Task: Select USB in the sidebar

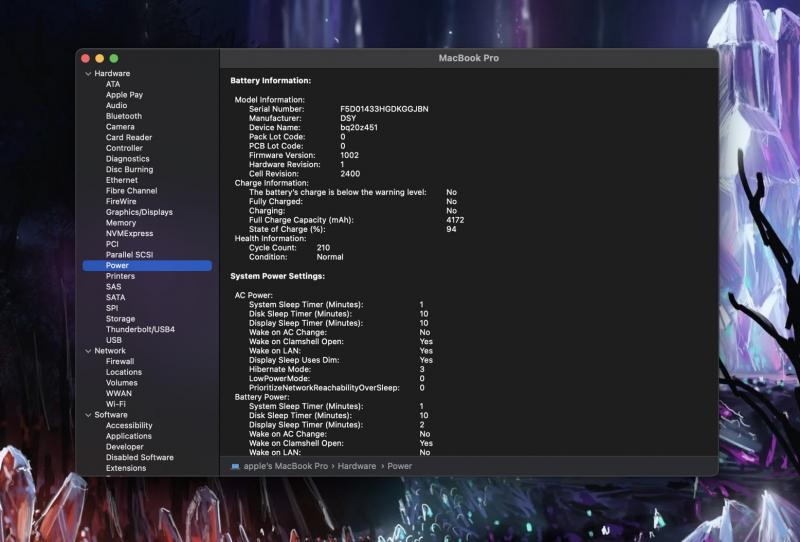Action: [x=113, y=340]
